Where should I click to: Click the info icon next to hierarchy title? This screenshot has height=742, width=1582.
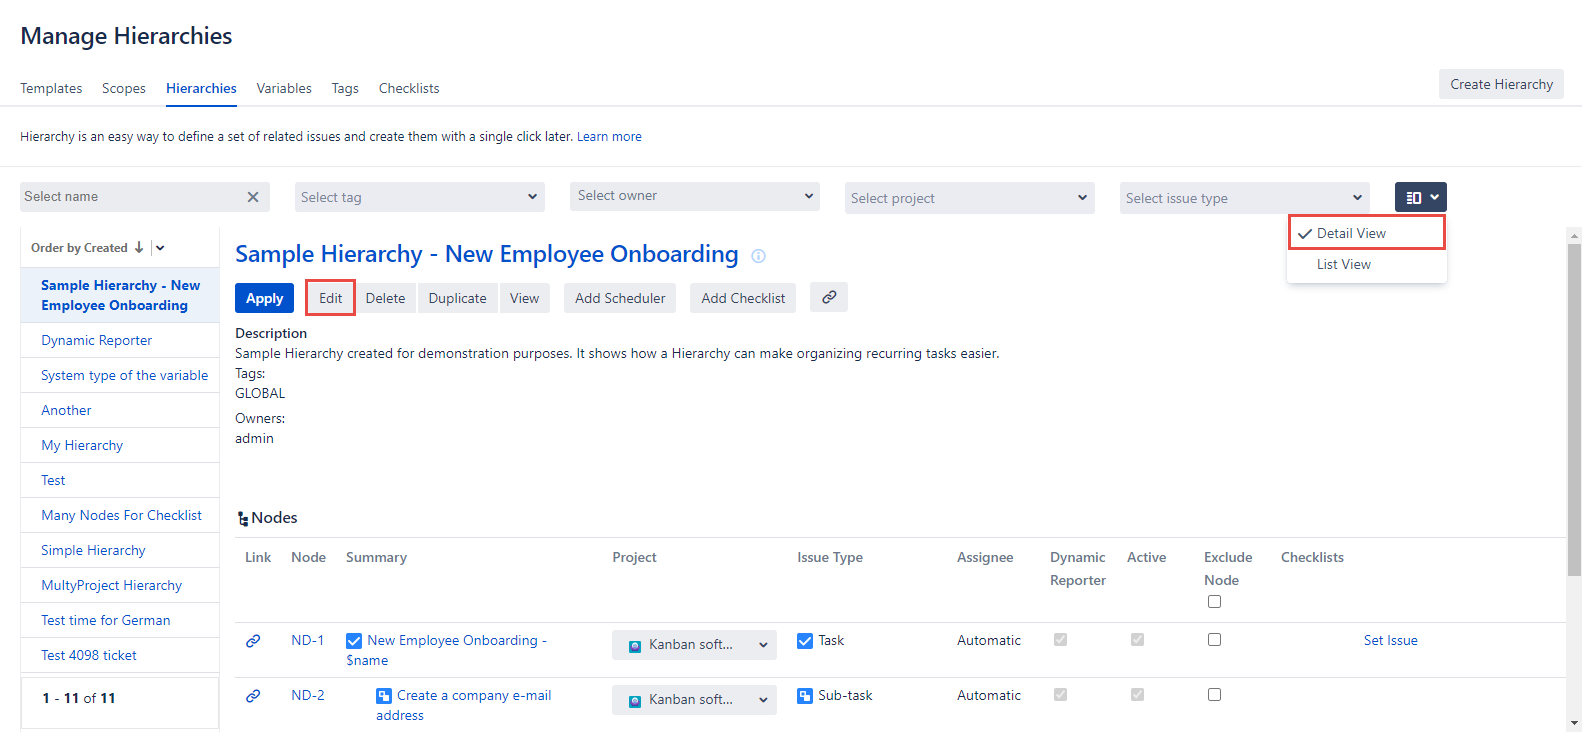[758, 256]
